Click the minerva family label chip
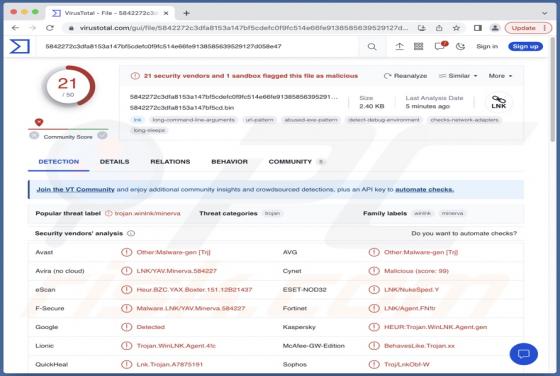Viewport: 560px width, 376px height. tap(452, 214)
